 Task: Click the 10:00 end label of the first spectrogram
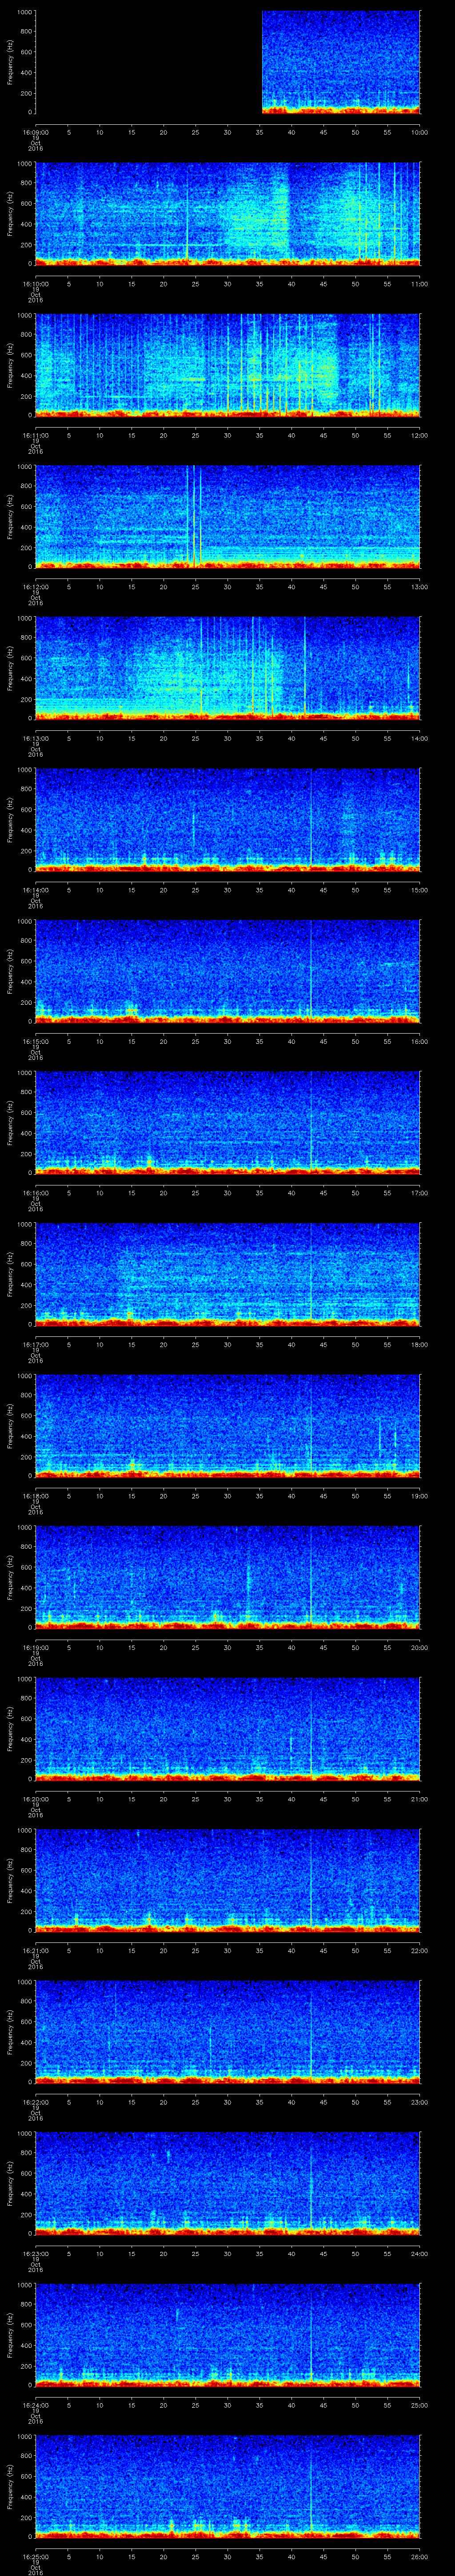[419, 132]
